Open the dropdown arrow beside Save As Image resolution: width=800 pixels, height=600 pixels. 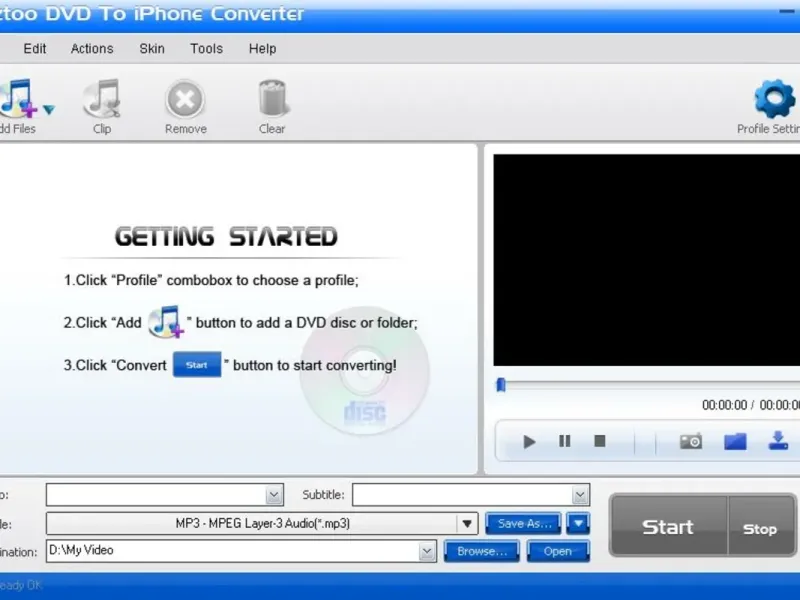pyautogui.click(x=578, y=523)
